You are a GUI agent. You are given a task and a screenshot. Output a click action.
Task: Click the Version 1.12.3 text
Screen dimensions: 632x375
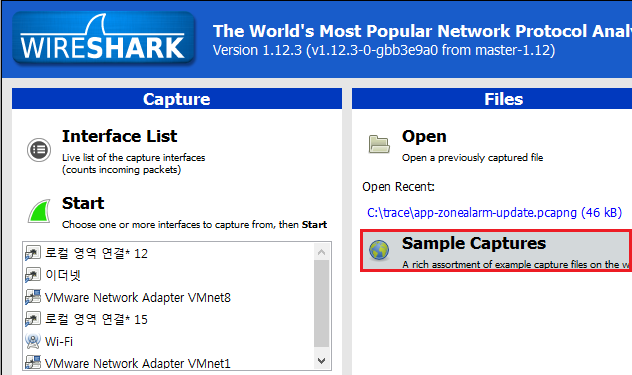(x=384, y=50)
